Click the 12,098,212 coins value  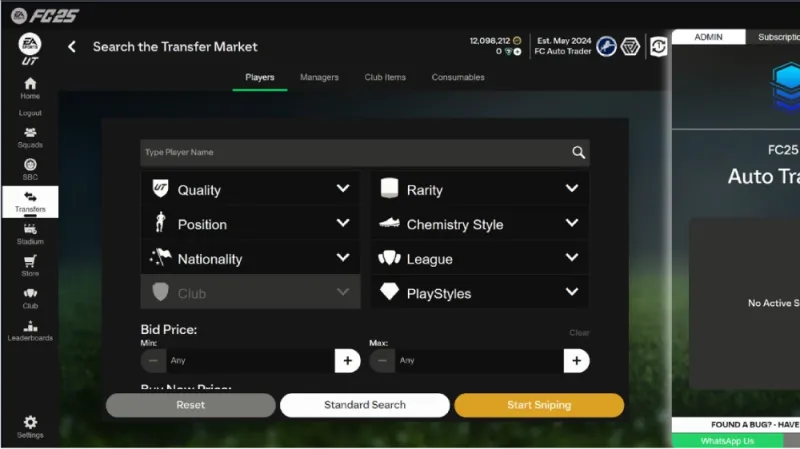pyautogui.click(x=490, y=40)
